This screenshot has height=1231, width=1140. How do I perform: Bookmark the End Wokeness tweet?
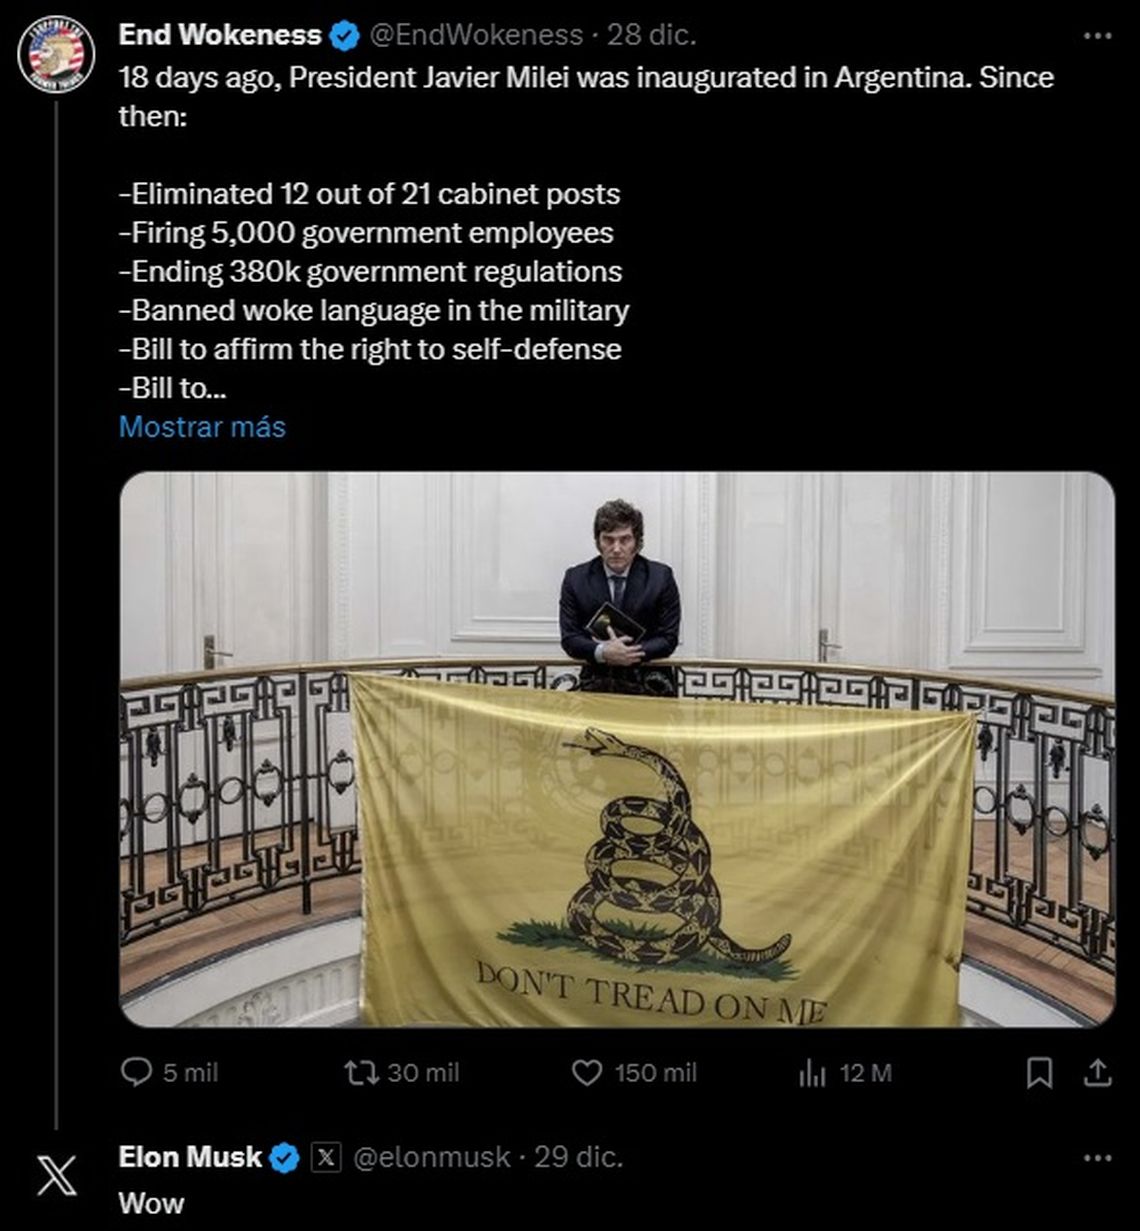[x=1040, y=1073]
